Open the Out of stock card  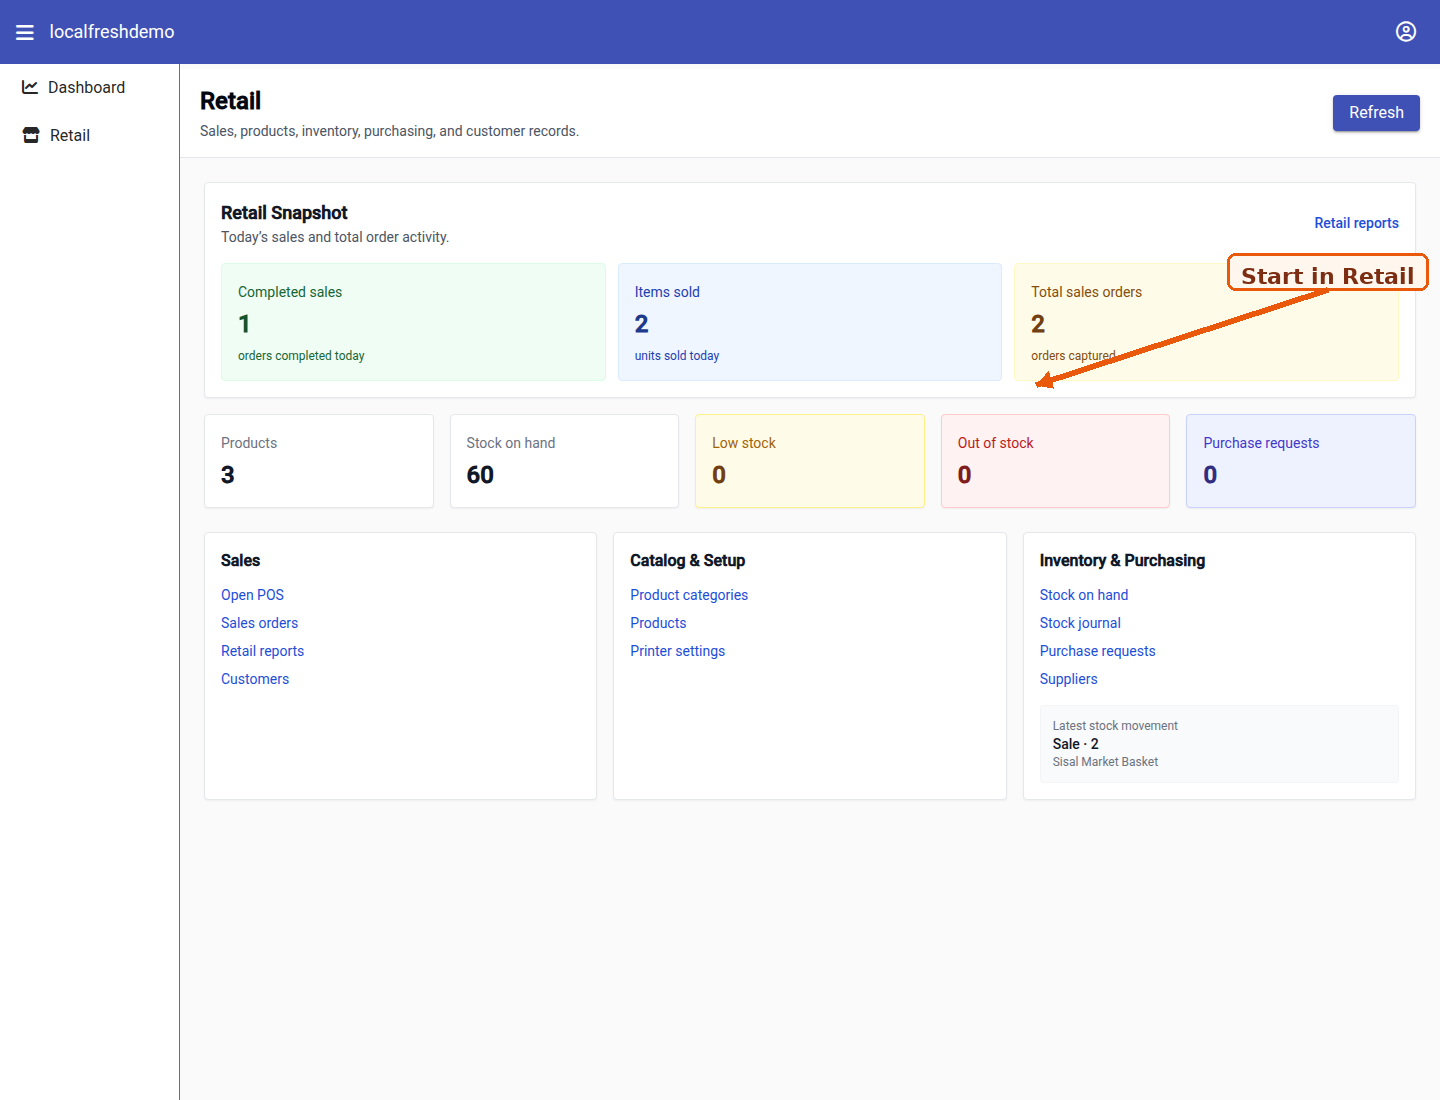pyautogui.click(x=1055, y=461)
